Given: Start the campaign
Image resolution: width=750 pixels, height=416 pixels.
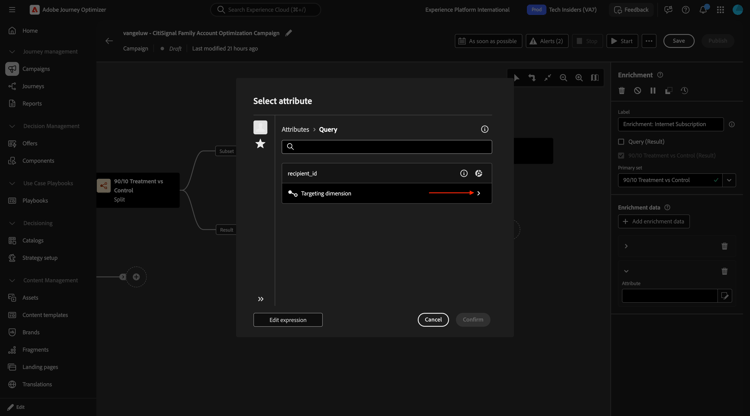Looking at the screenshot, I should pos(622,41).
